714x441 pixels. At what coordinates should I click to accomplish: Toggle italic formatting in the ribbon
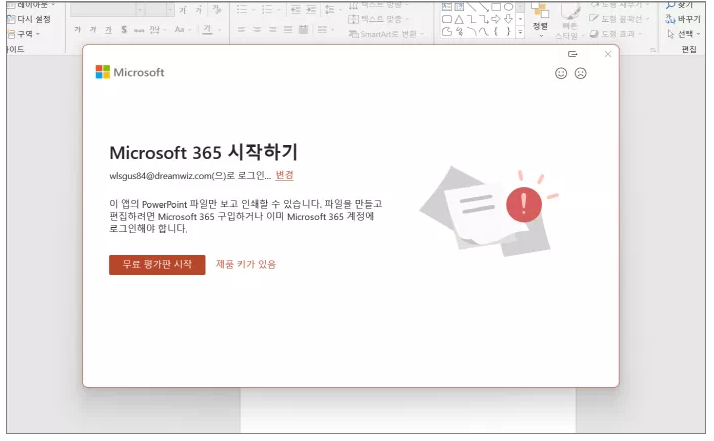tap(93, 30)
